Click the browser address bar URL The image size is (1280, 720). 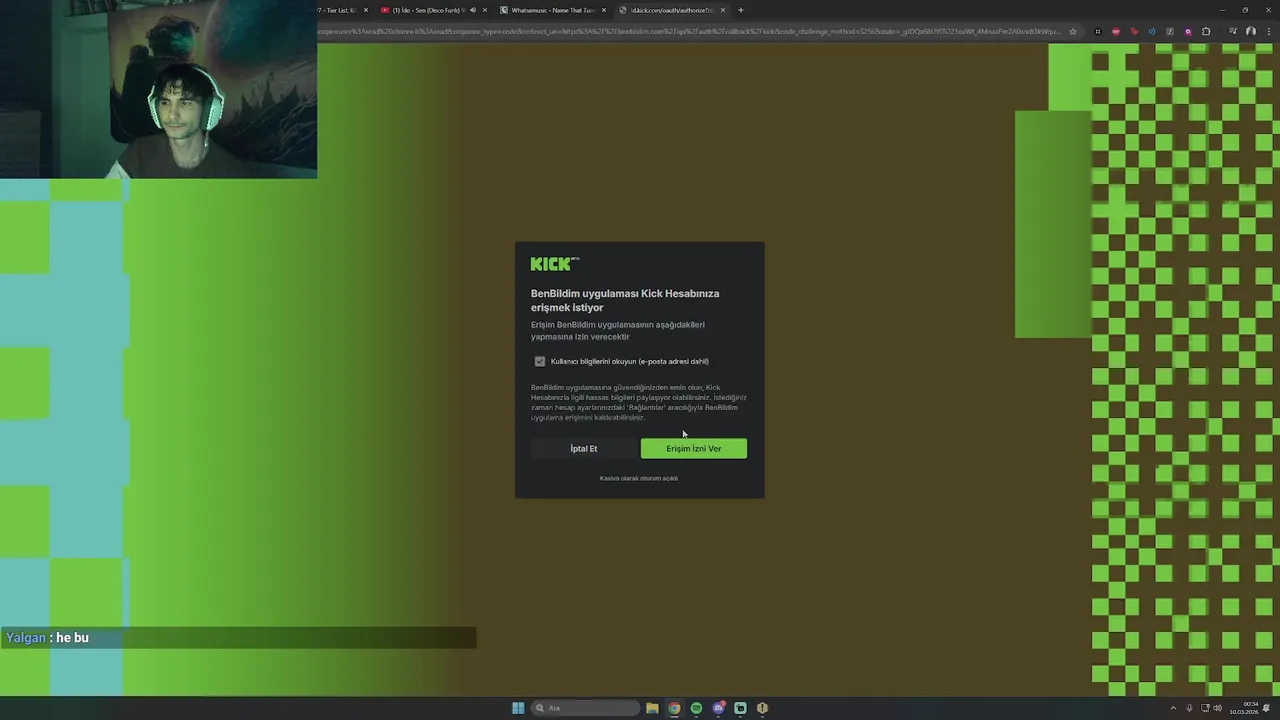[x=690, y=31]
